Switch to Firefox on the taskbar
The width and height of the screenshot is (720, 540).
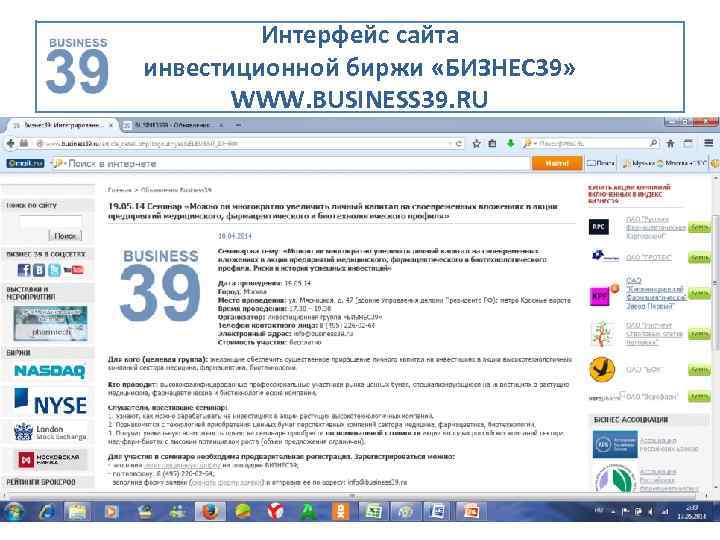point(210,512)
